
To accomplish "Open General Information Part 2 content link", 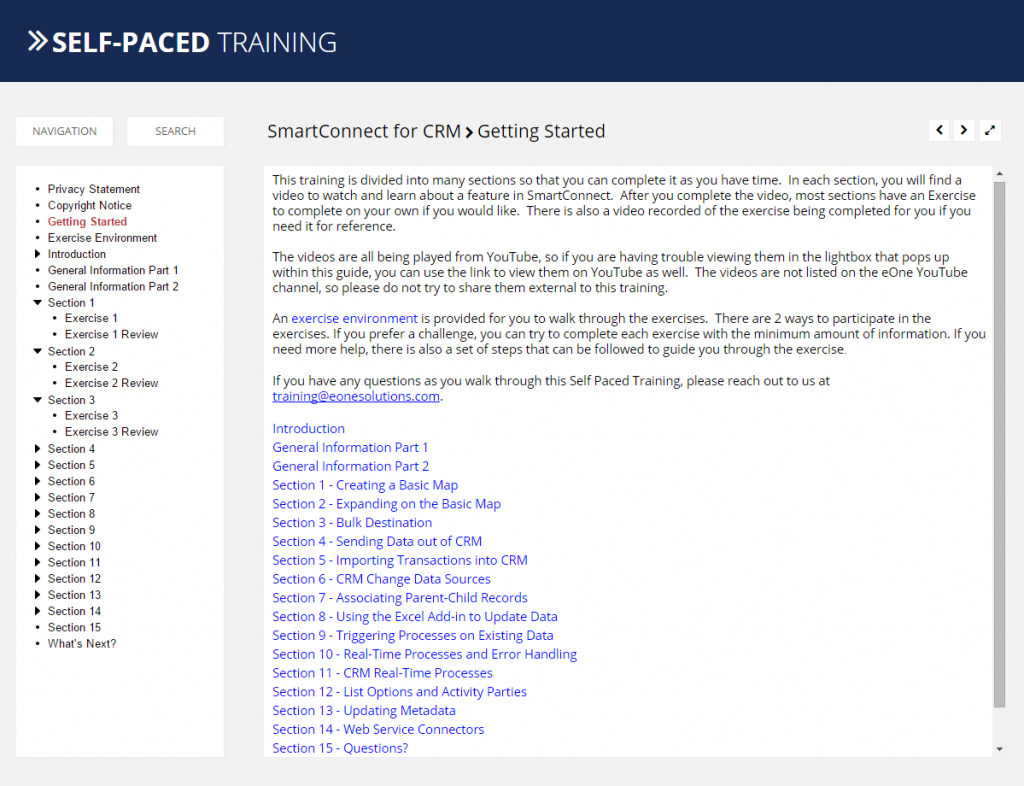I will coord(351,467).
